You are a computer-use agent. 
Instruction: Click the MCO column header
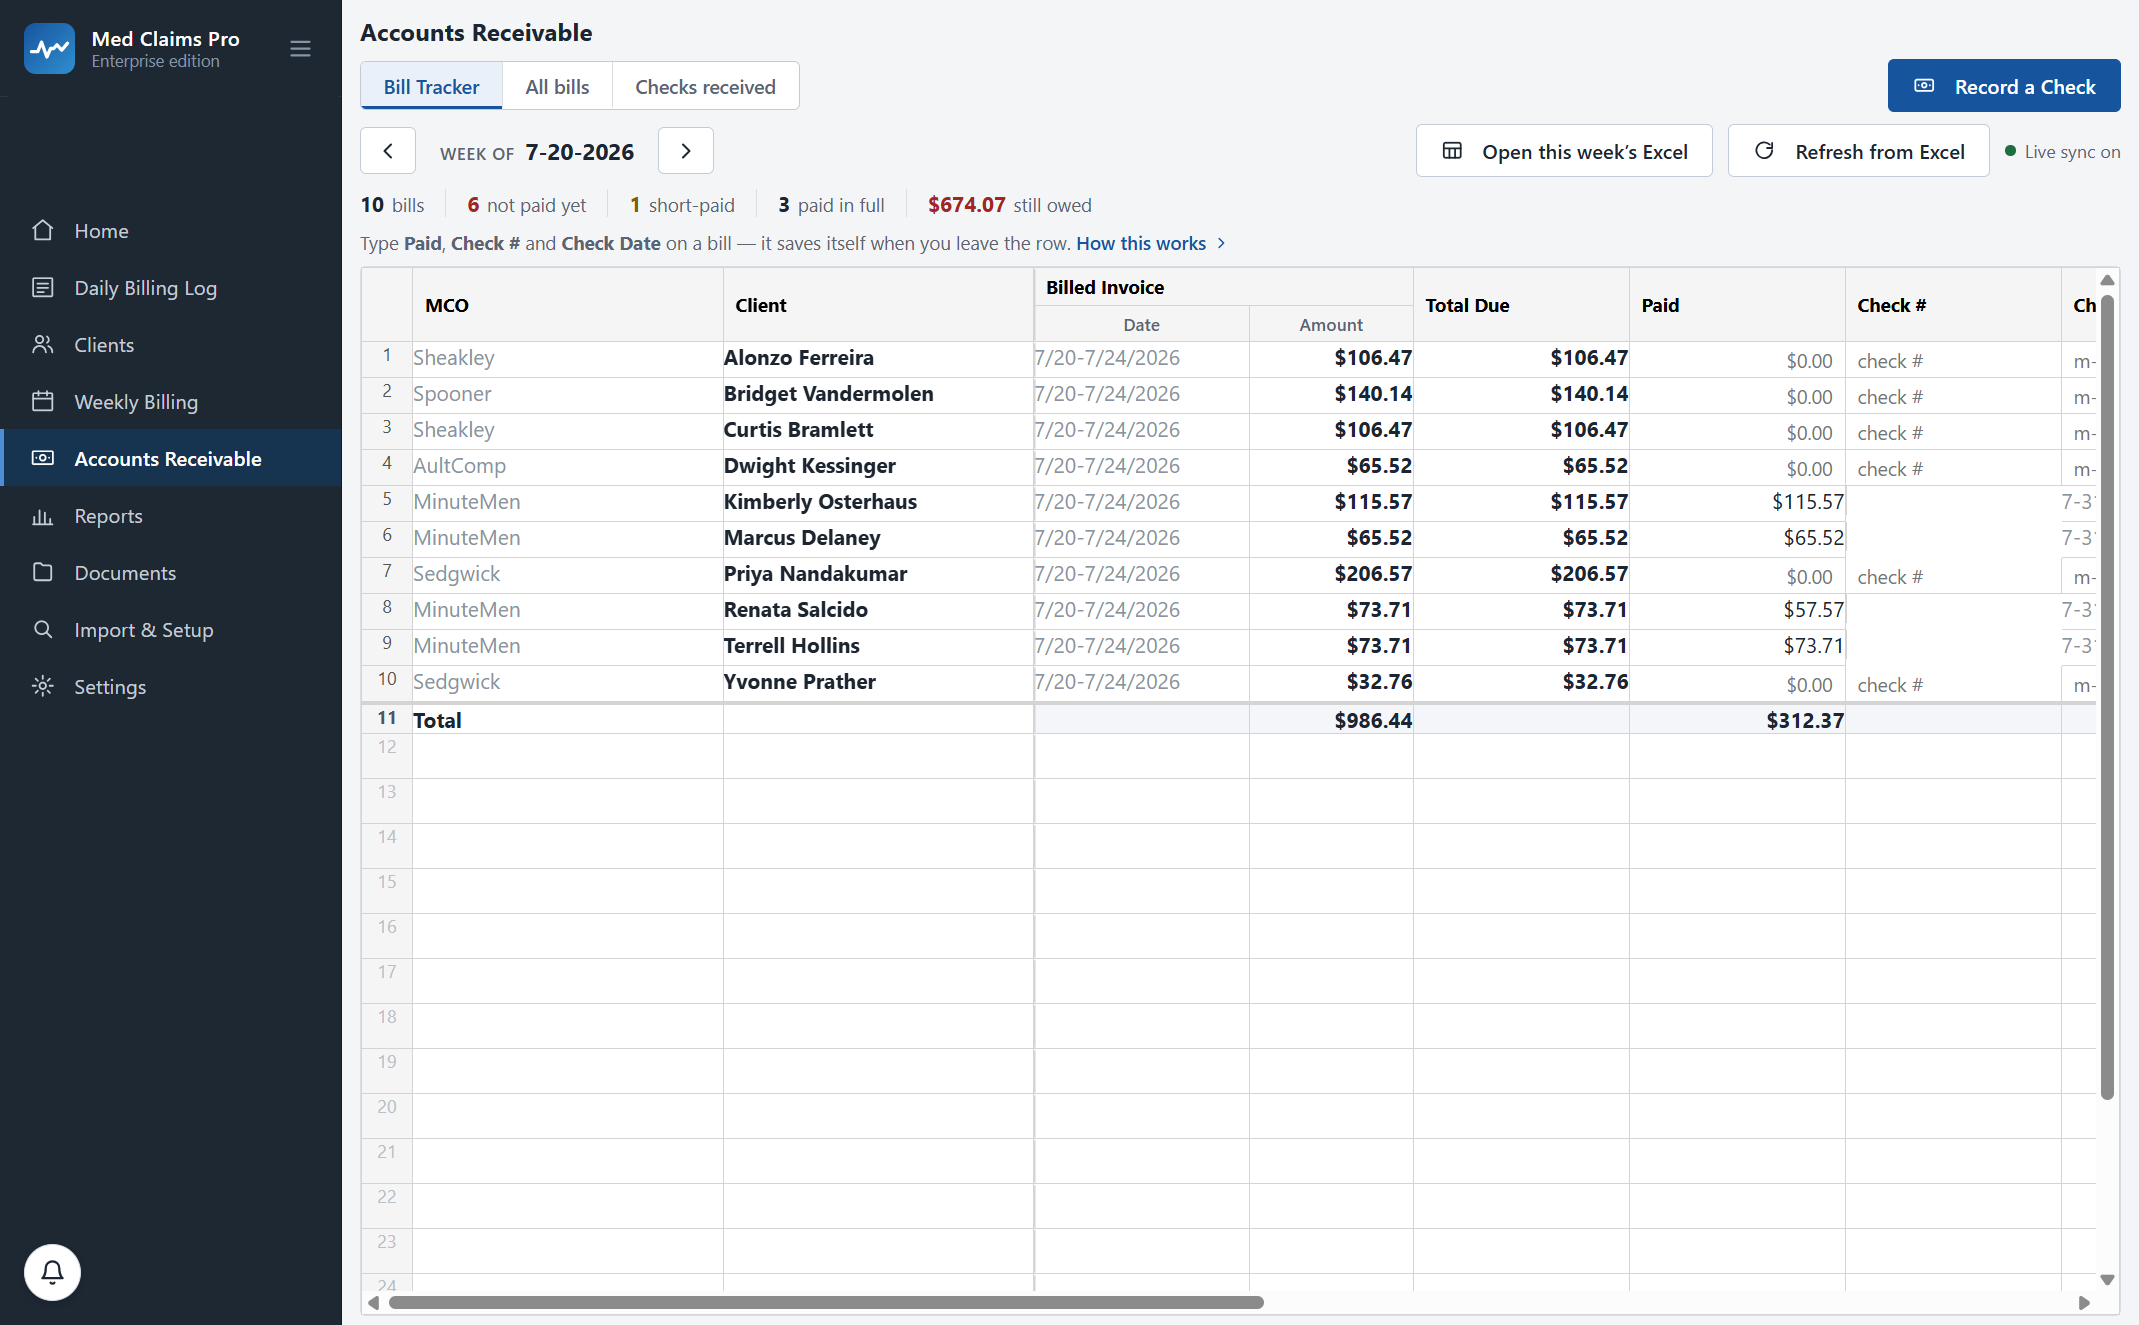point(567,305)
